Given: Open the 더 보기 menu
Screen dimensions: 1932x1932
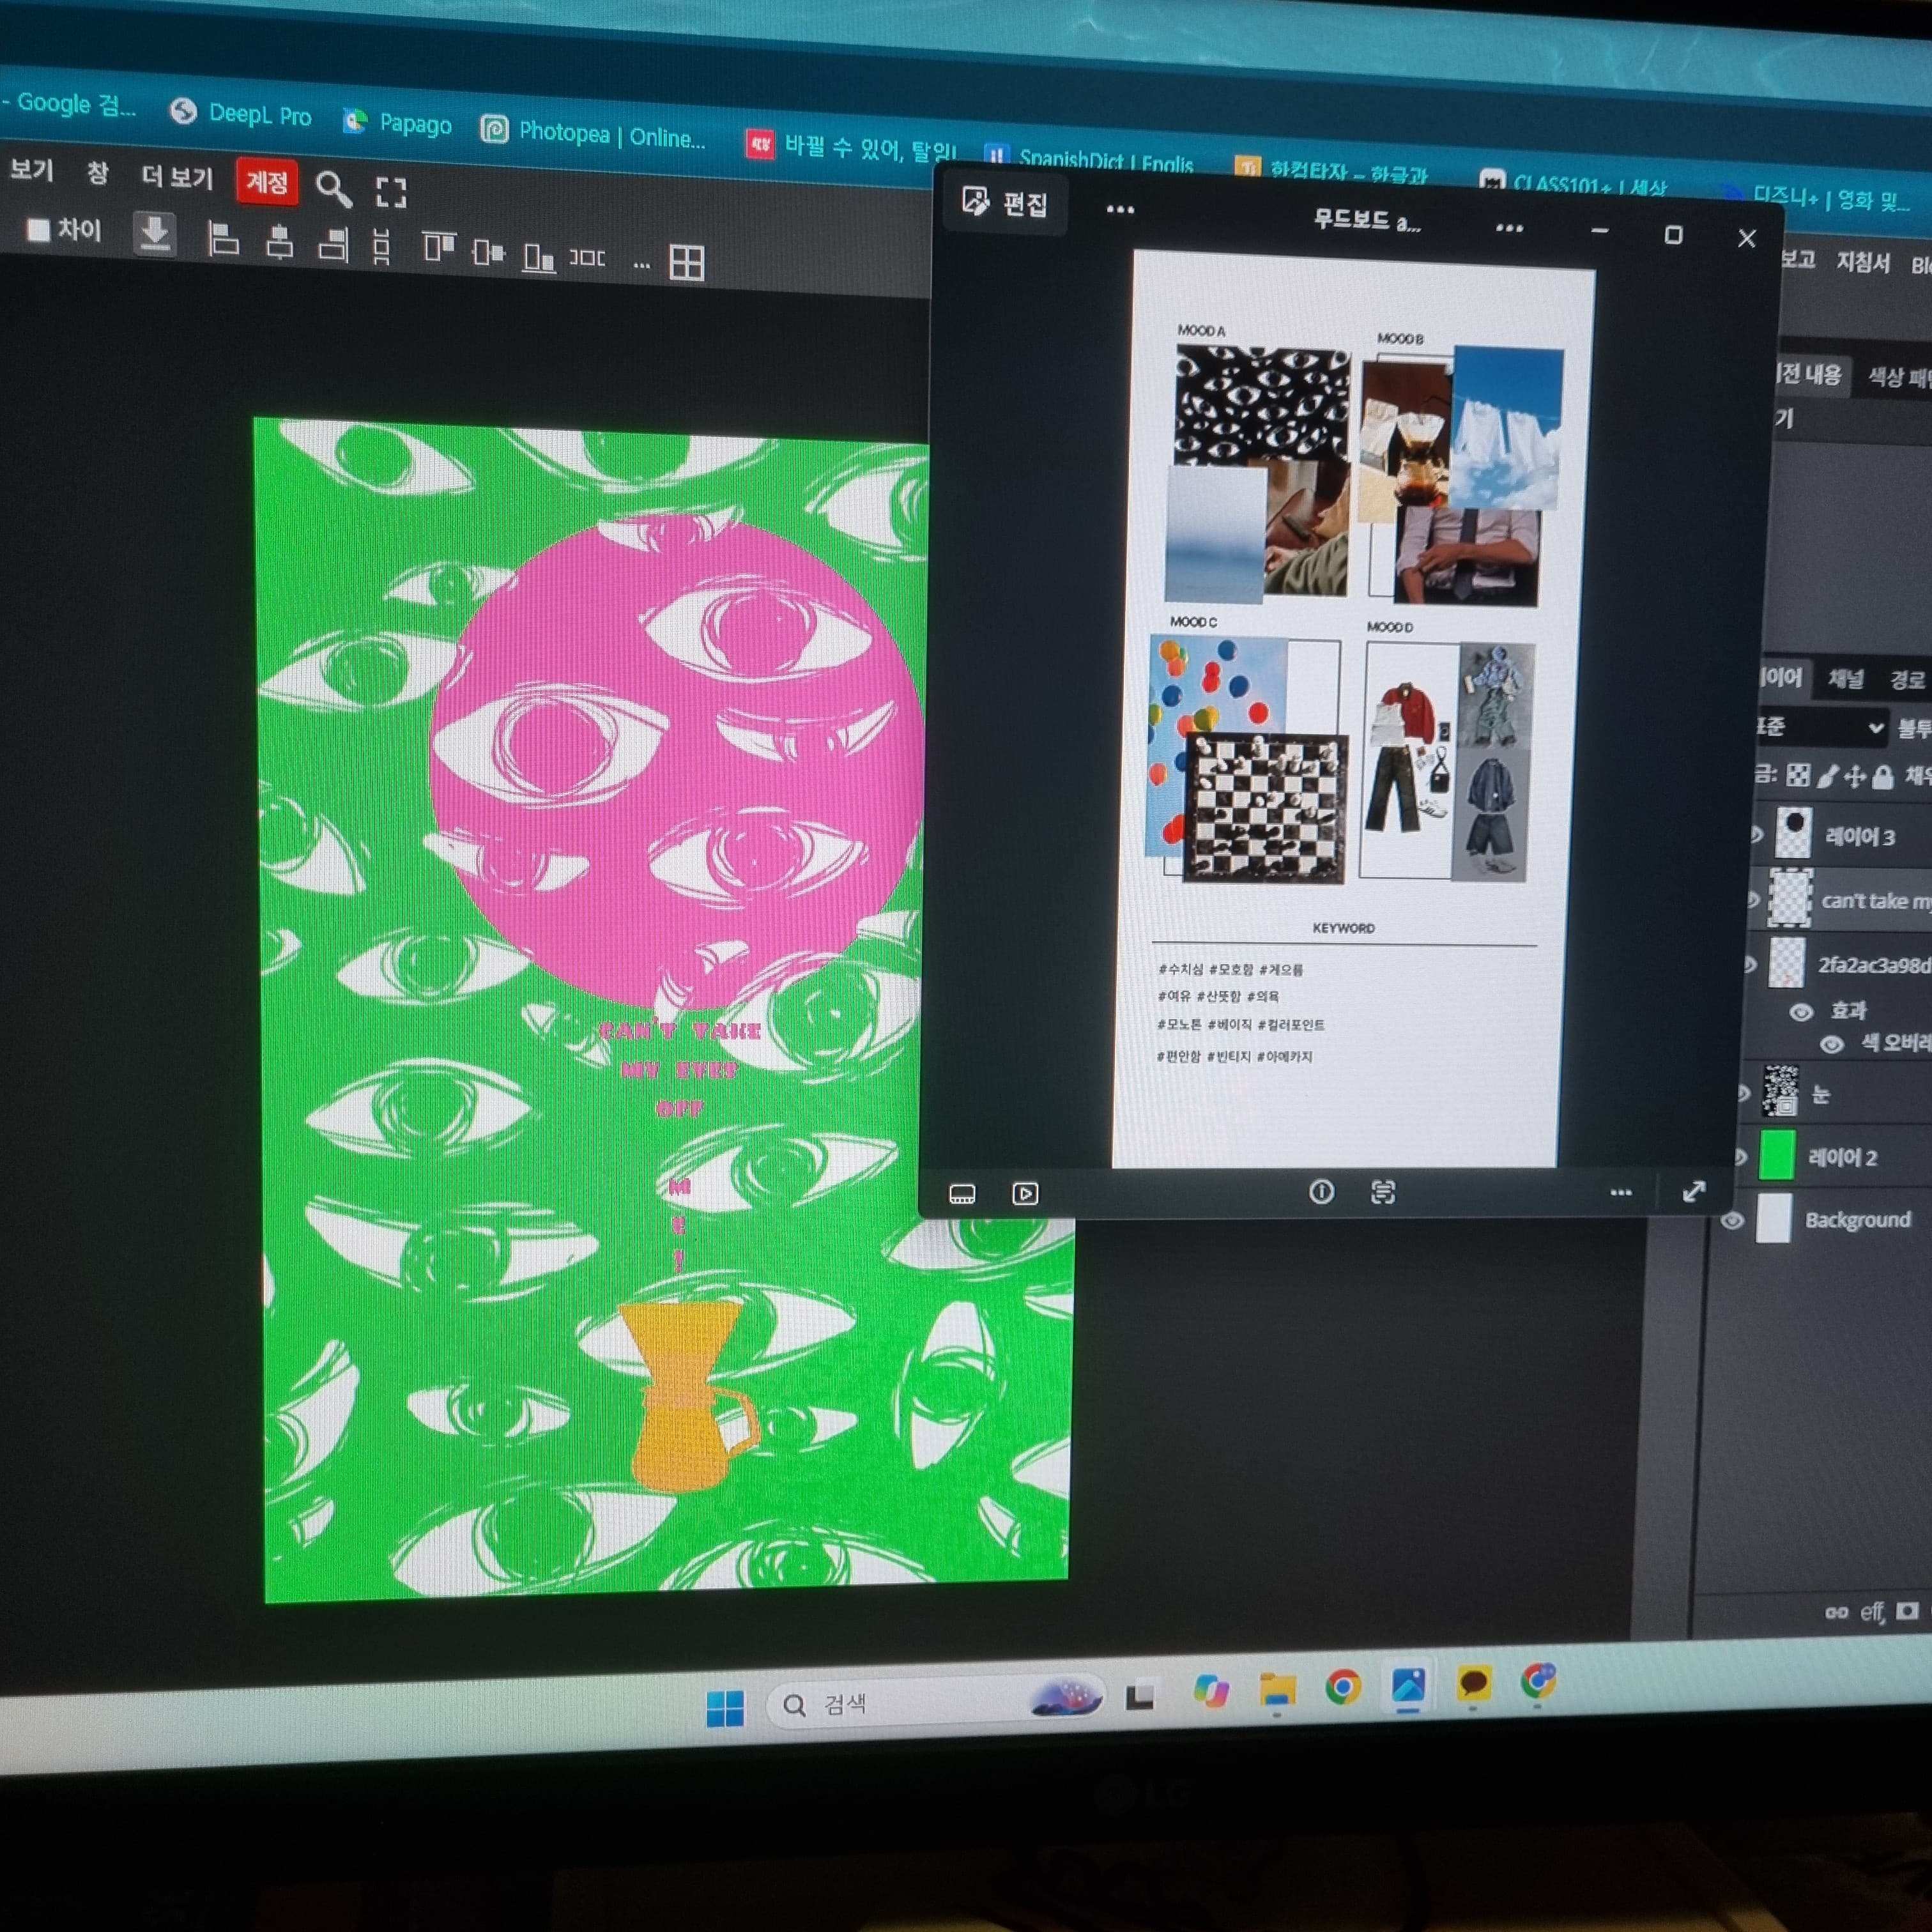Looking at the screenshot, I should (x=177, y=177).
